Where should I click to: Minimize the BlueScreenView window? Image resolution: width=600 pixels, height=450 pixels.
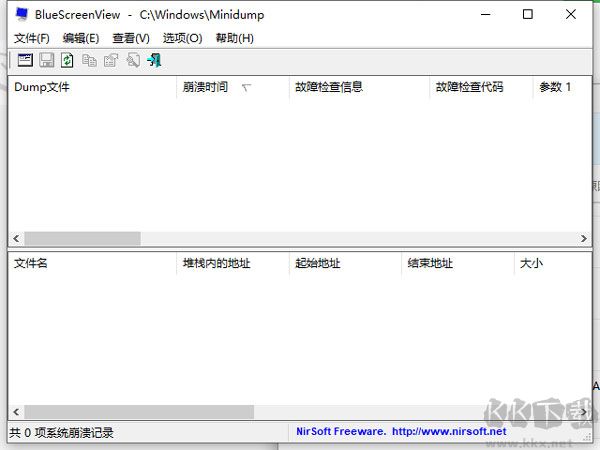tap(486, 15)
